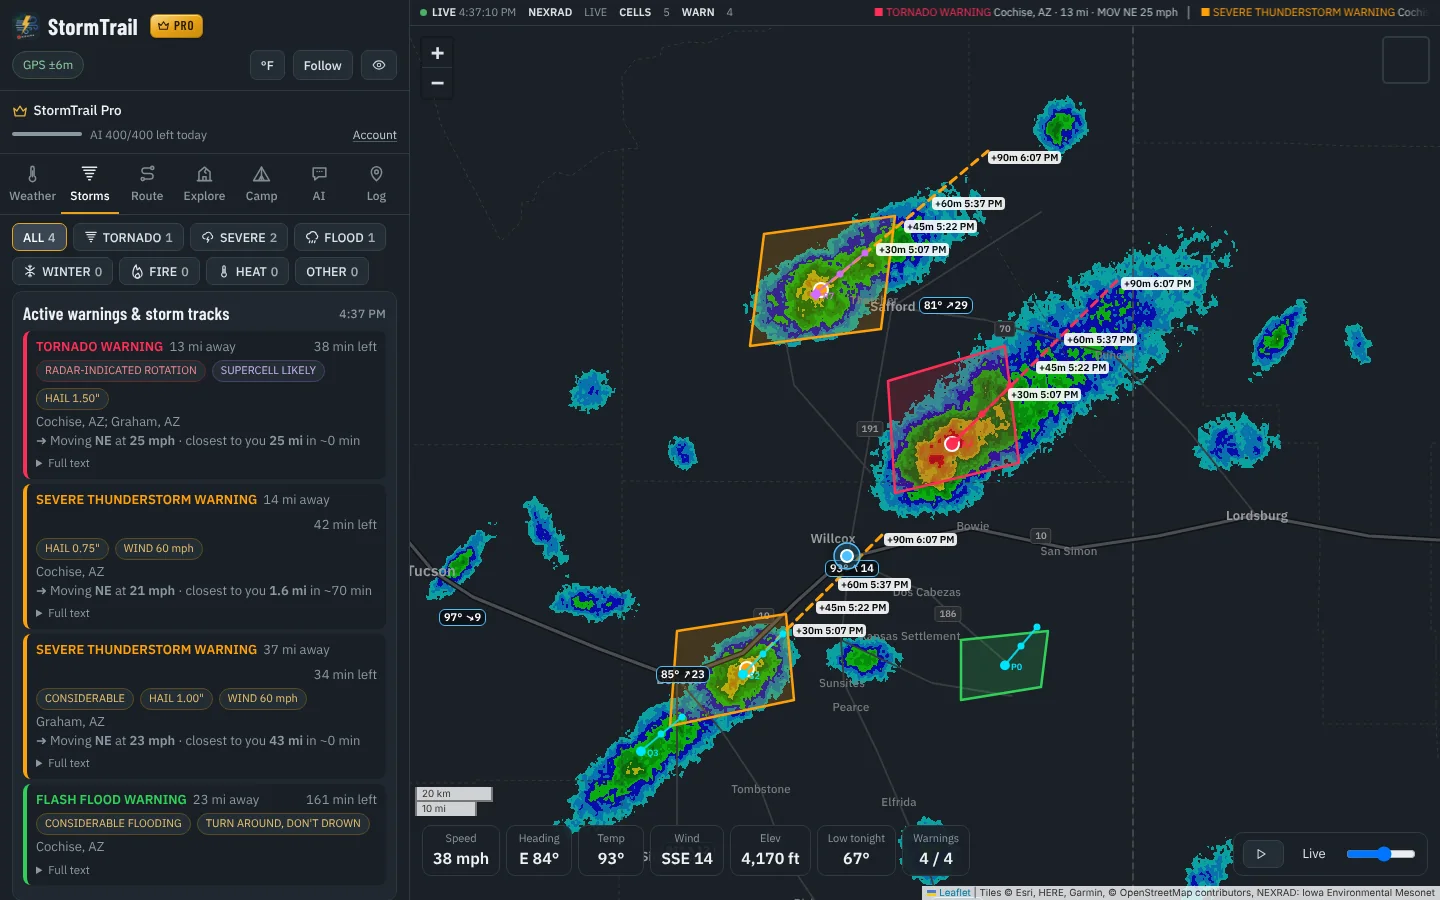
Task: Toggle temperature units °F button
Action: pos(267,65)
